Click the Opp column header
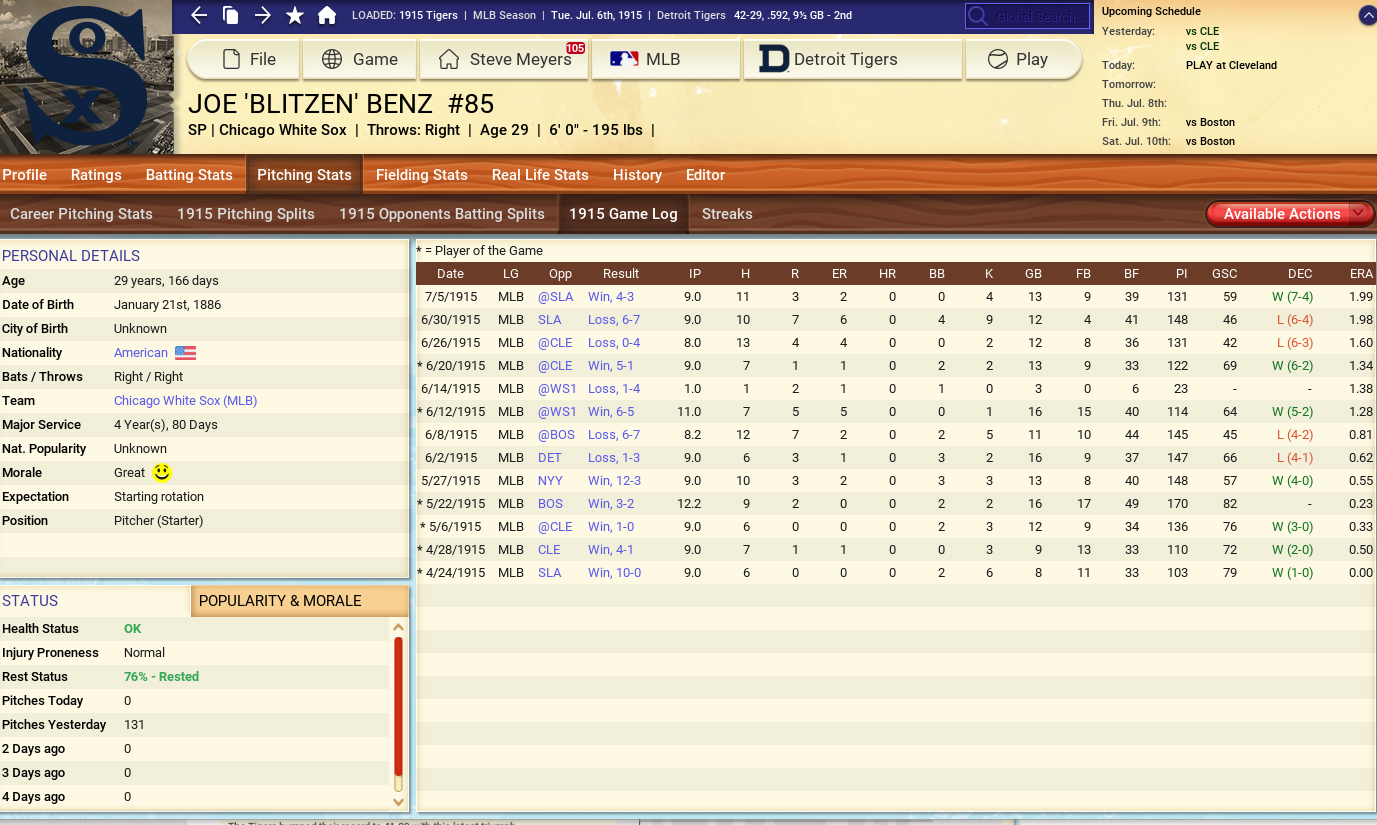Image resolution: width=1377 pixels, height=825 pixels. pos(560,274)
